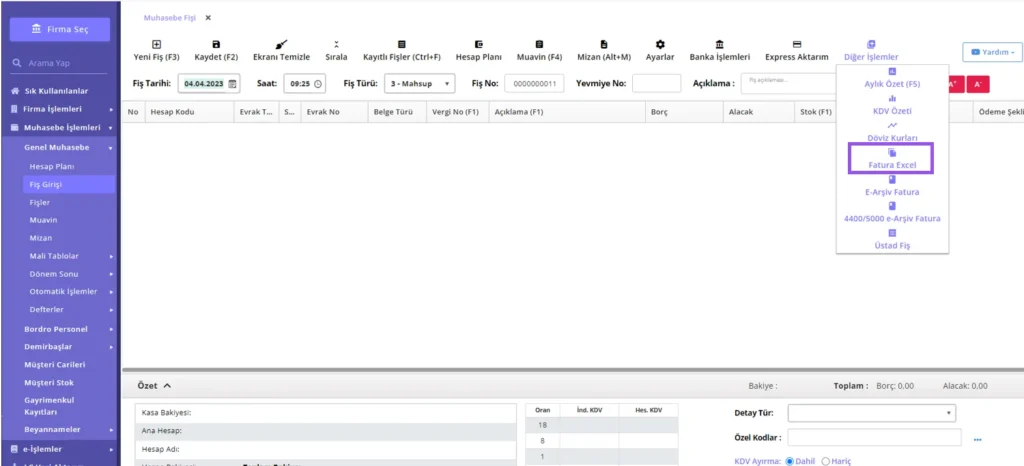
Task: Save with the Kaydet (F2) icon
Action: tap(216, 44)
